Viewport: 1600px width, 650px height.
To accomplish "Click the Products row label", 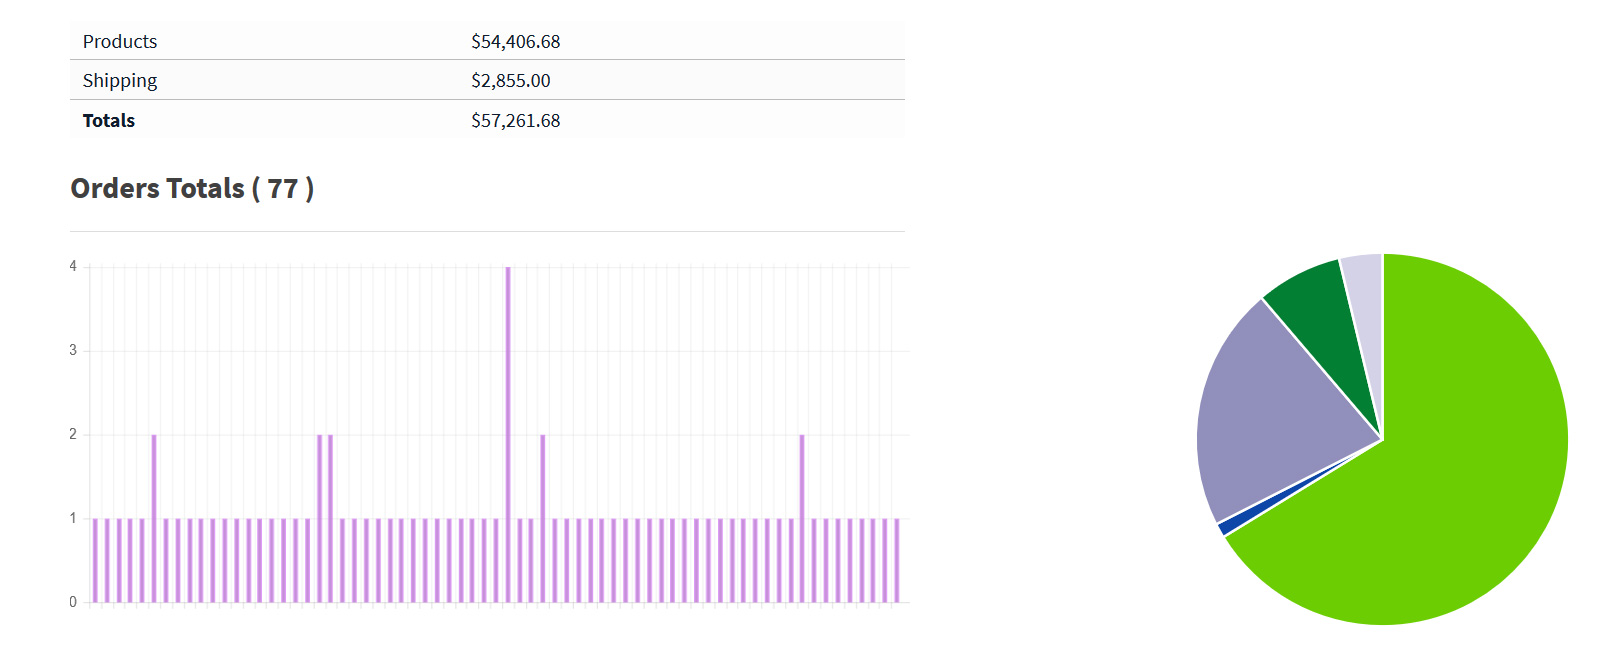I will click(x=120, y=41).
